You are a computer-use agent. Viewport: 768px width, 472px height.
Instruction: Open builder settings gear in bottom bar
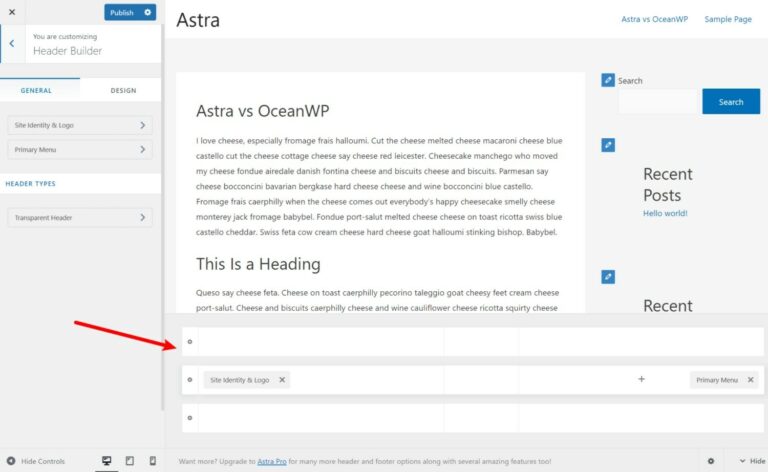711,461
